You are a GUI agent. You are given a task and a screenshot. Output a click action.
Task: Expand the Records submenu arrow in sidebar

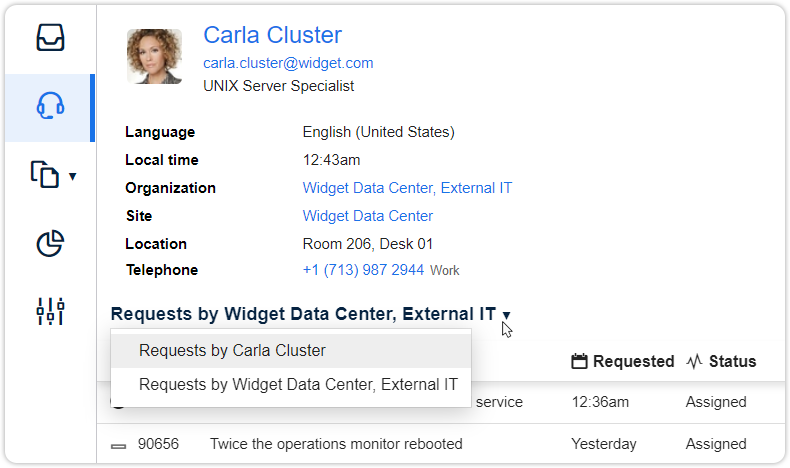tap(72, 178)
